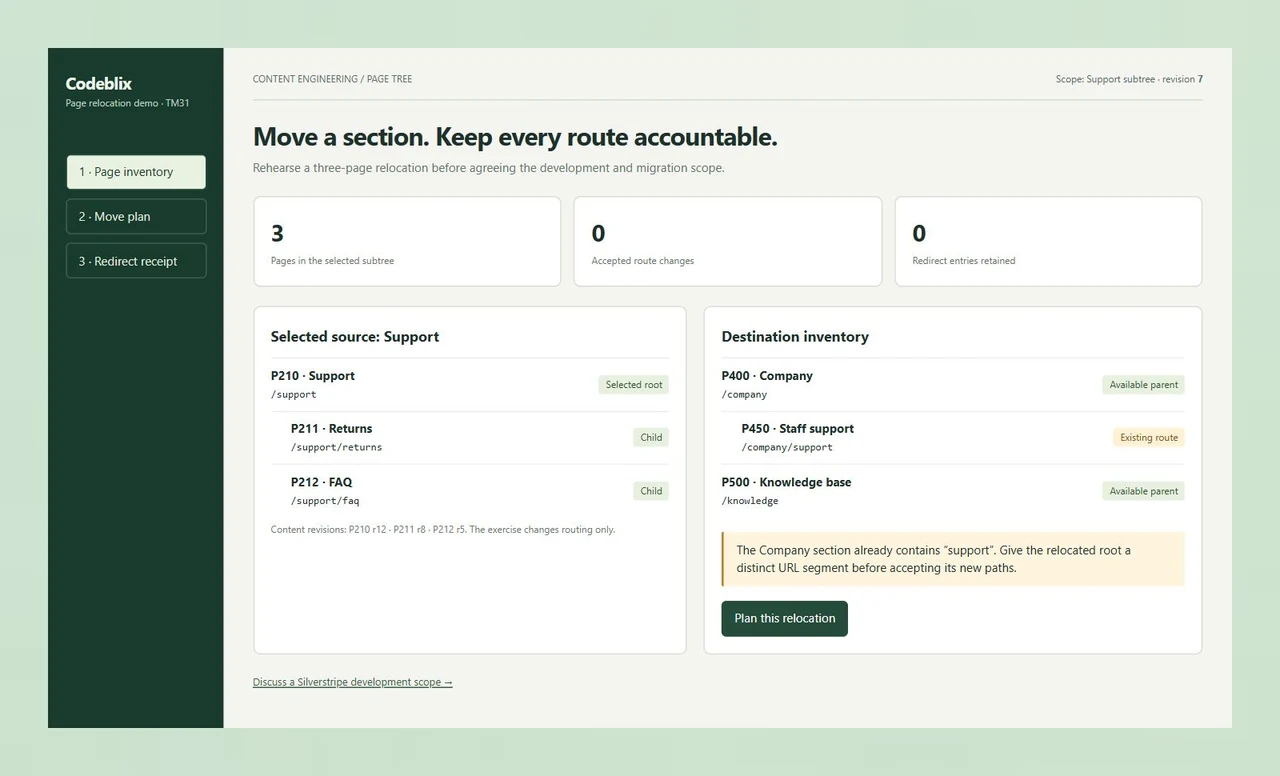Select the P210 · Support root row
1280x776 pixels.
coord(470,385)
